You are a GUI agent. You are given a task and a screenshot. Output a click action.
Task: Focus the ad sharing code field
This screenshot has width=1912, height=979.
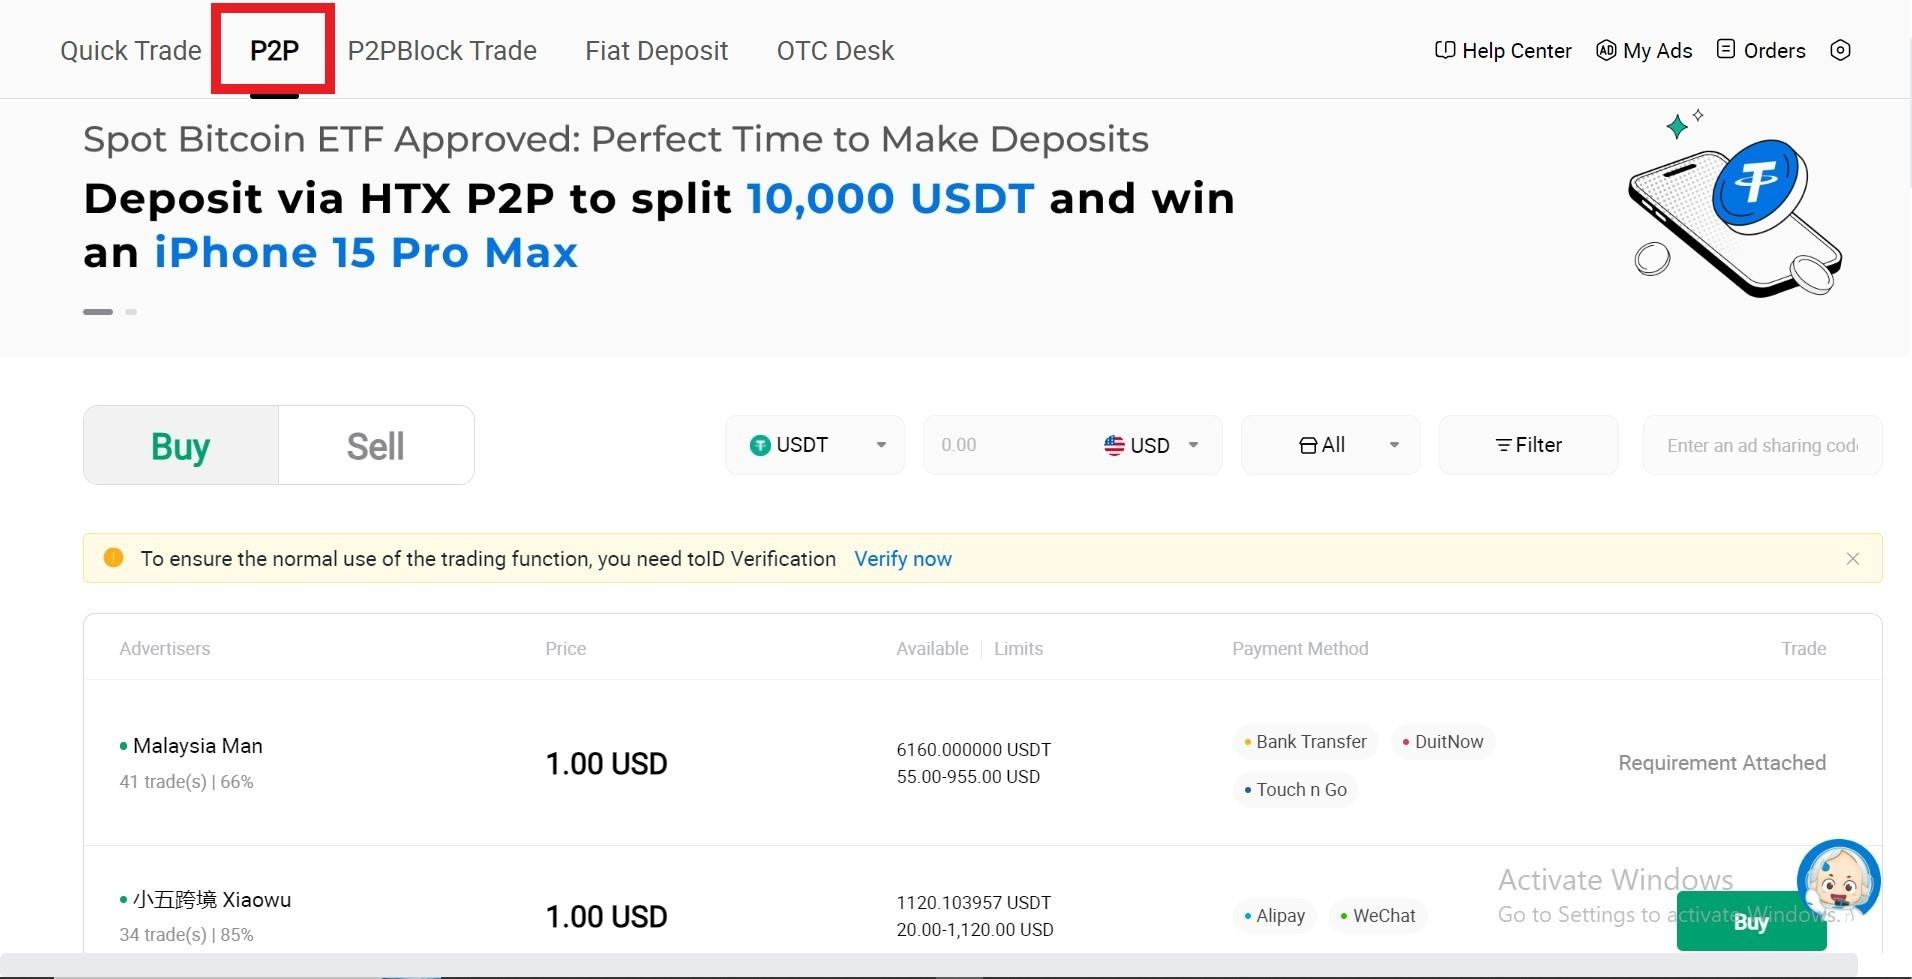tap(1762, 445)
